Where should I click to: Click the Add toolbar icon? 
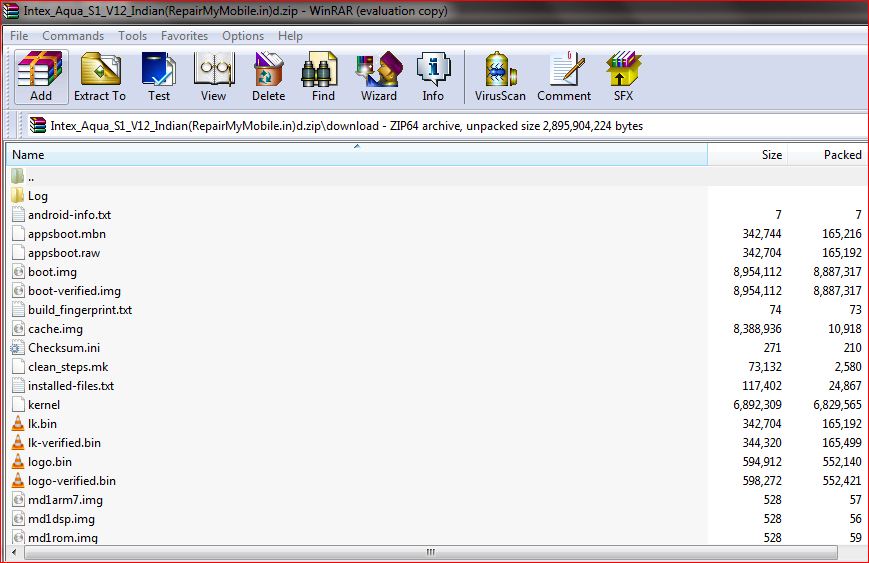[x=41, y=76]
